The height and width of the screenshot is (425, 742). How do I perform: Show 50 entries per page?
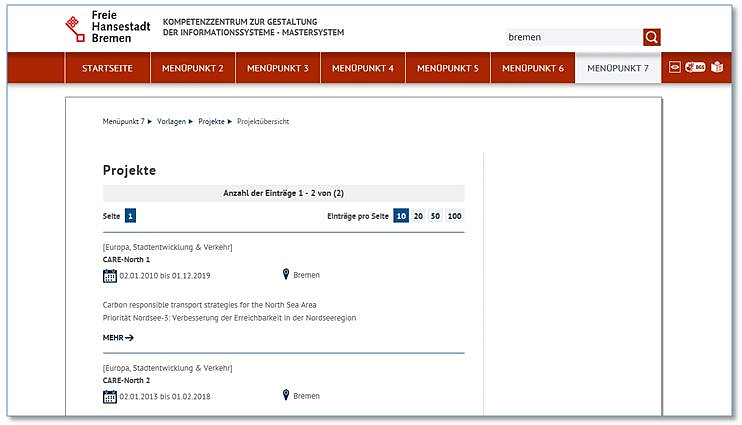click(435, 216)
